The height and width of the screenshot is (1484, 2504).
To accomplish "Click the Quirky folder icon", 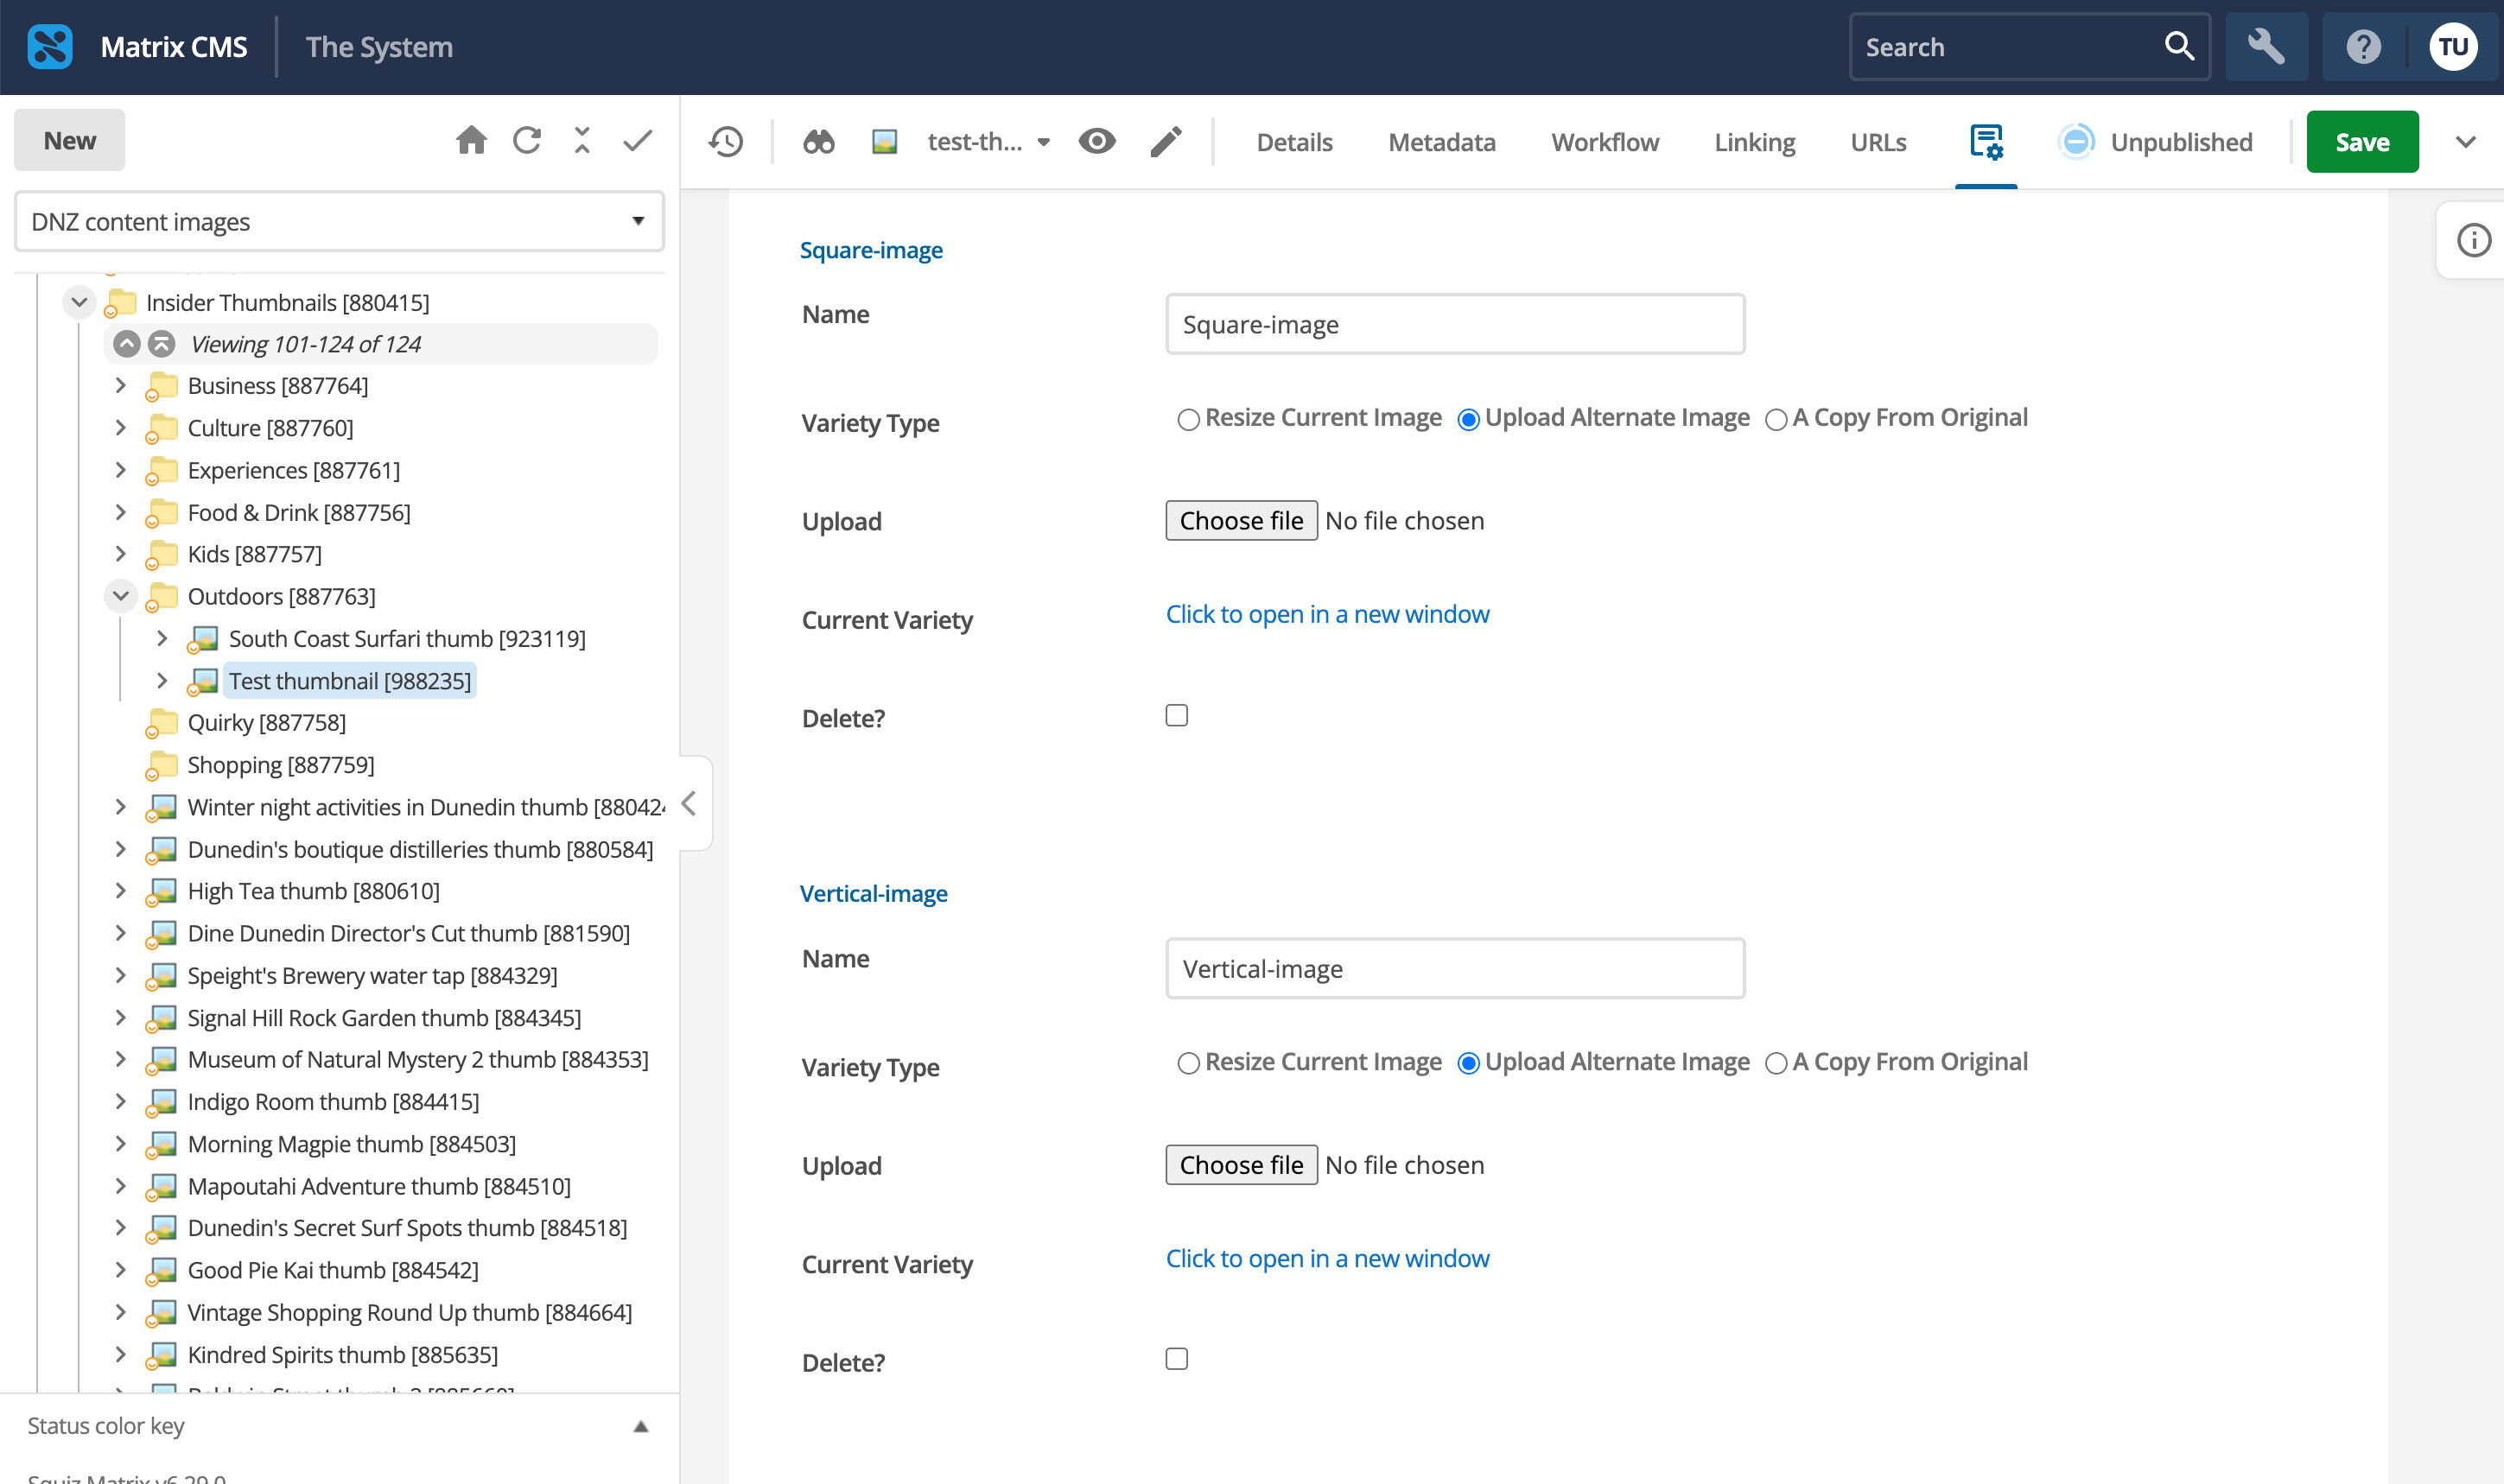I will (161, 724).
